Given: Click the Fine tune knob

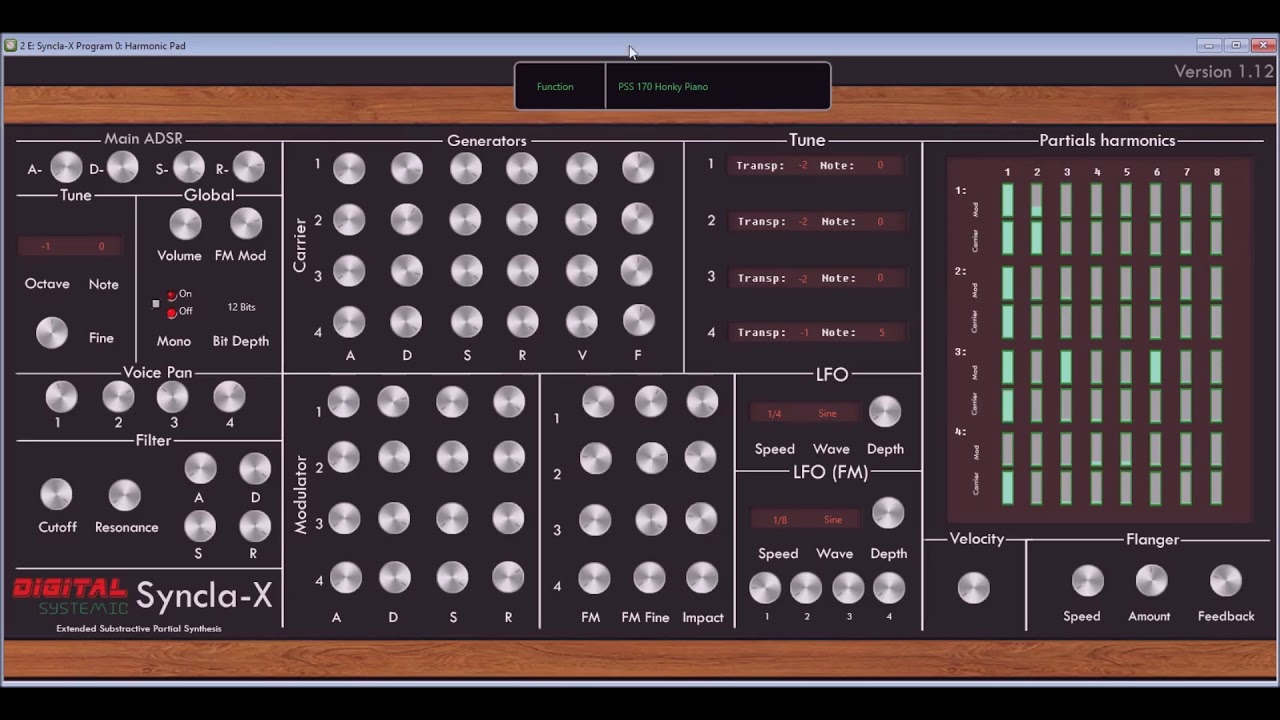Looking at the screenshot, I should pyautogui.click(x=52, y=332).
